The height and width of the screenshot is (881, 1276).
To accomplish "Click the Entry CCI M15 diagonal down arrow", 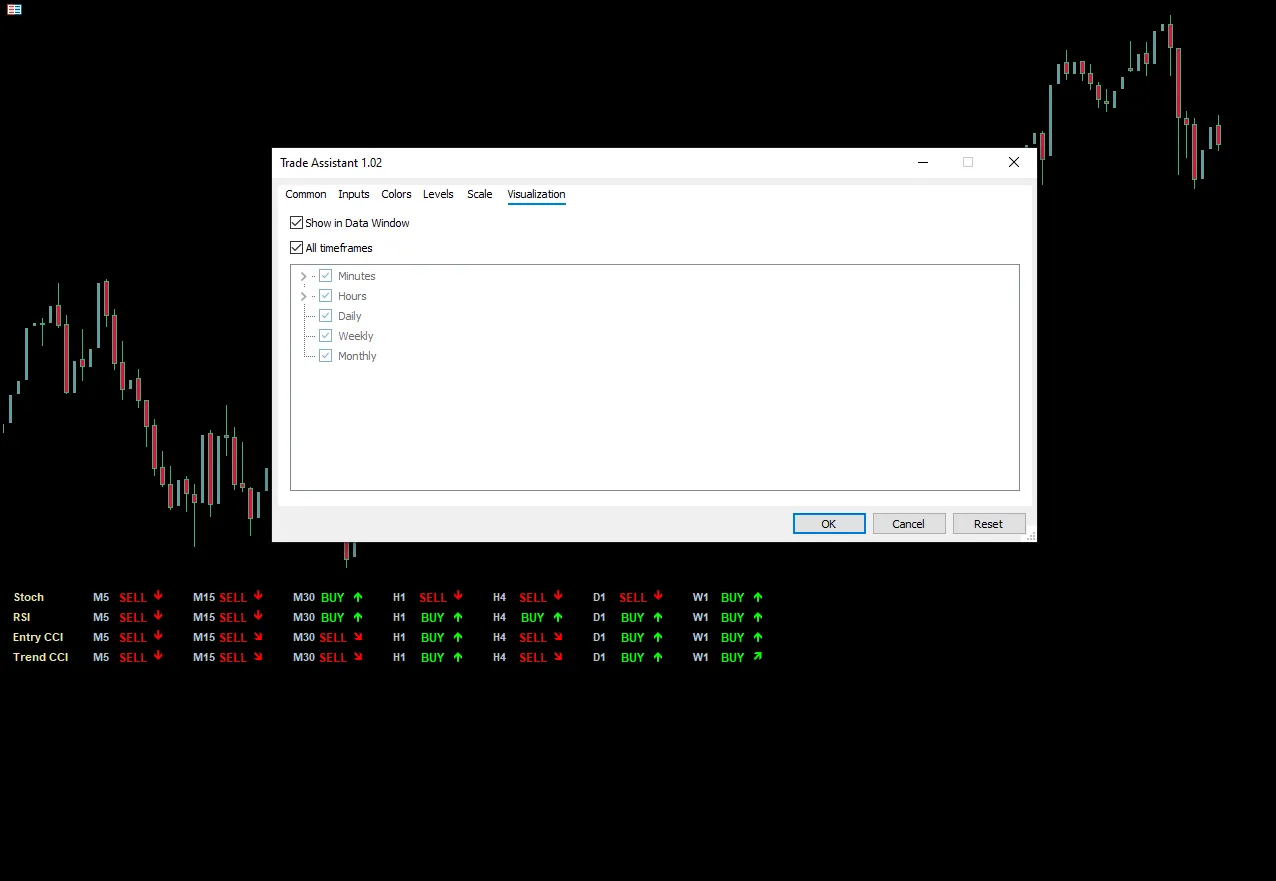I will coord(258,637).
